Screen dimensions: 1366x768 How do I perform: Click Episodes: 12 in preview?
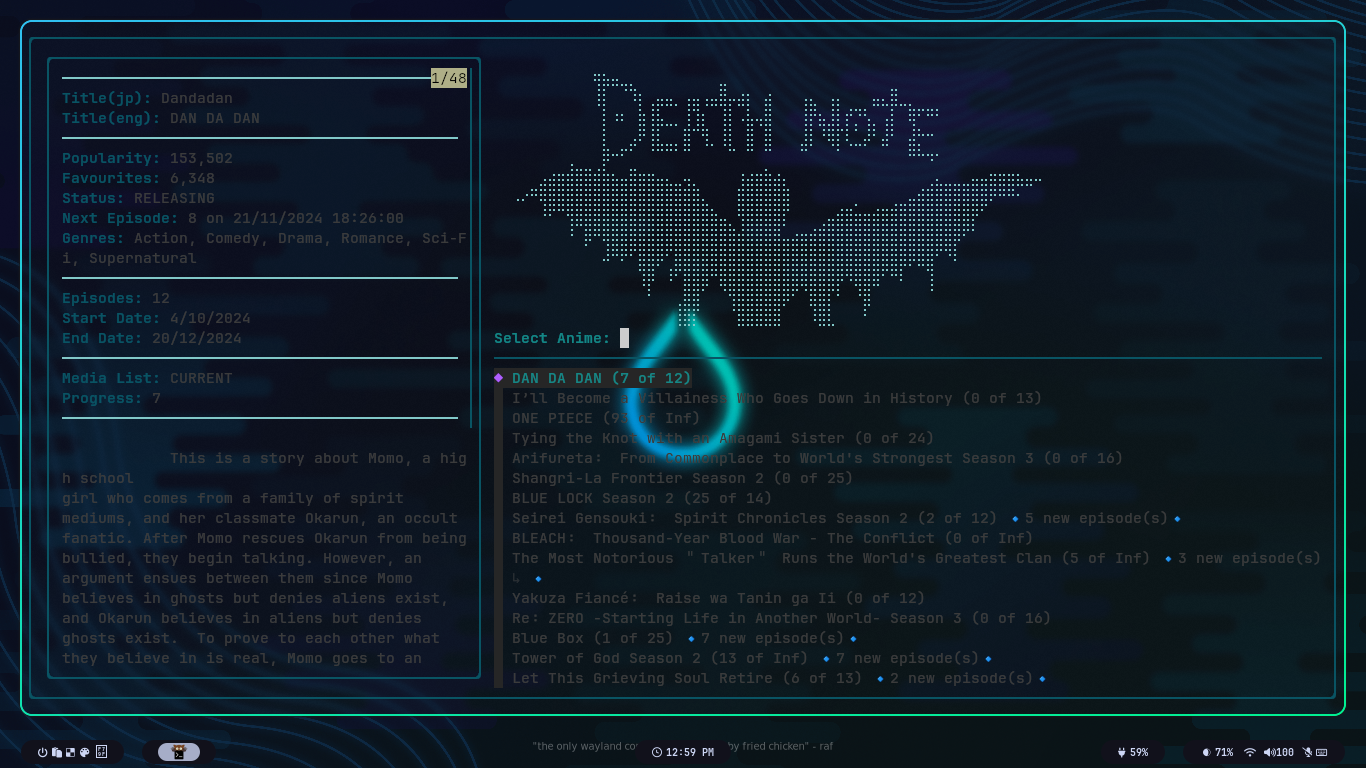click(x=116, y=298)
